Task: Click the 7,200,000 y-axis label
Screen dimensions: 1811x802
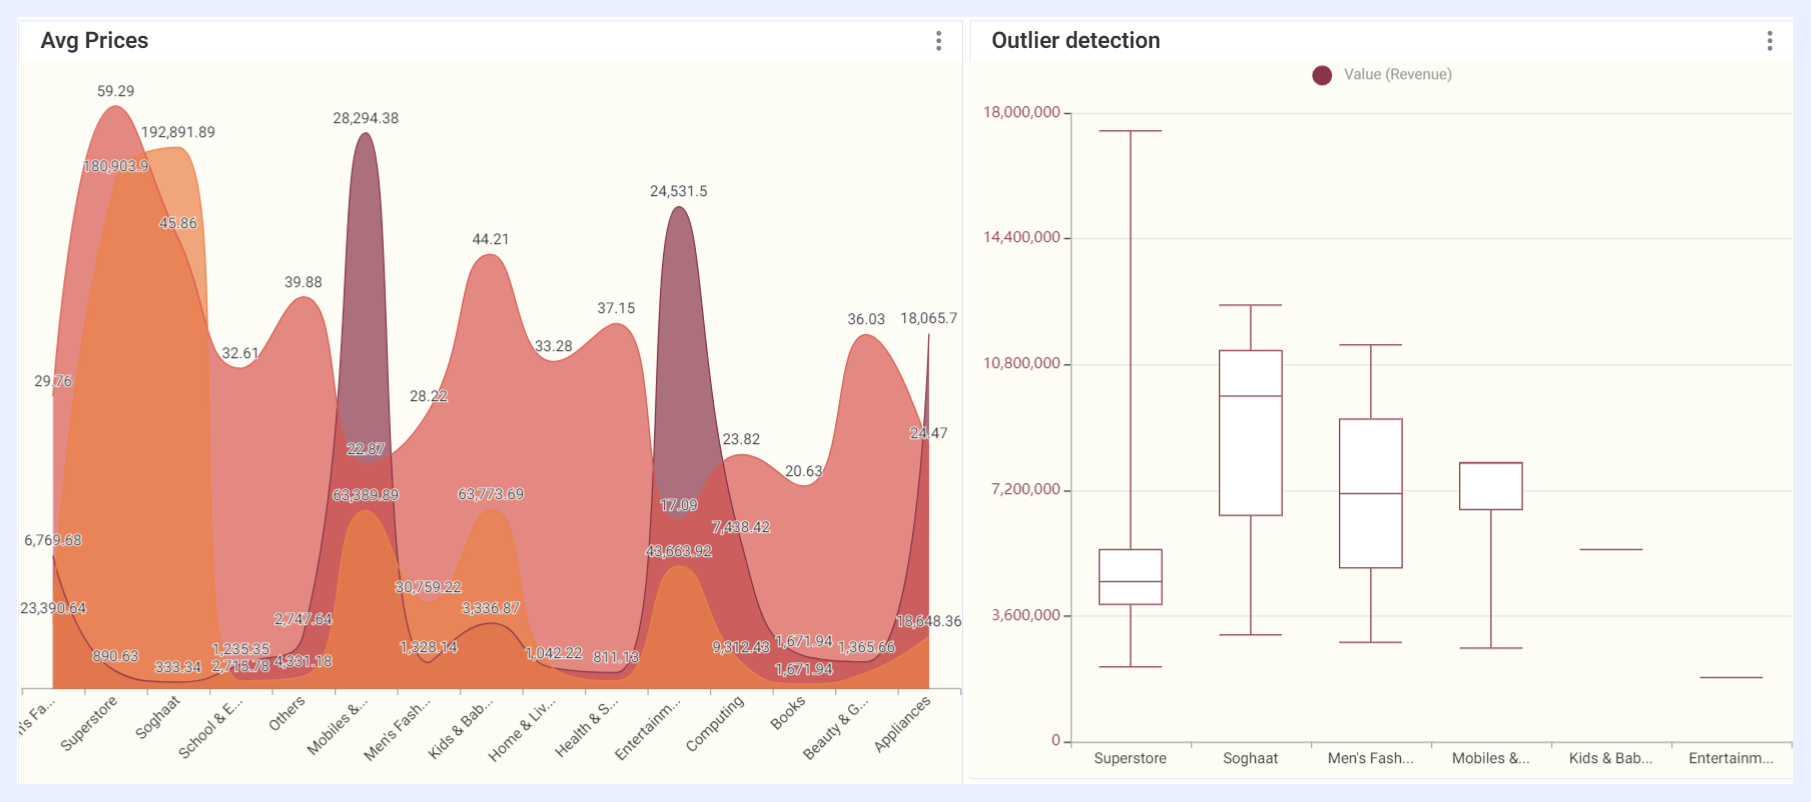Action: tap(1025, 489)
